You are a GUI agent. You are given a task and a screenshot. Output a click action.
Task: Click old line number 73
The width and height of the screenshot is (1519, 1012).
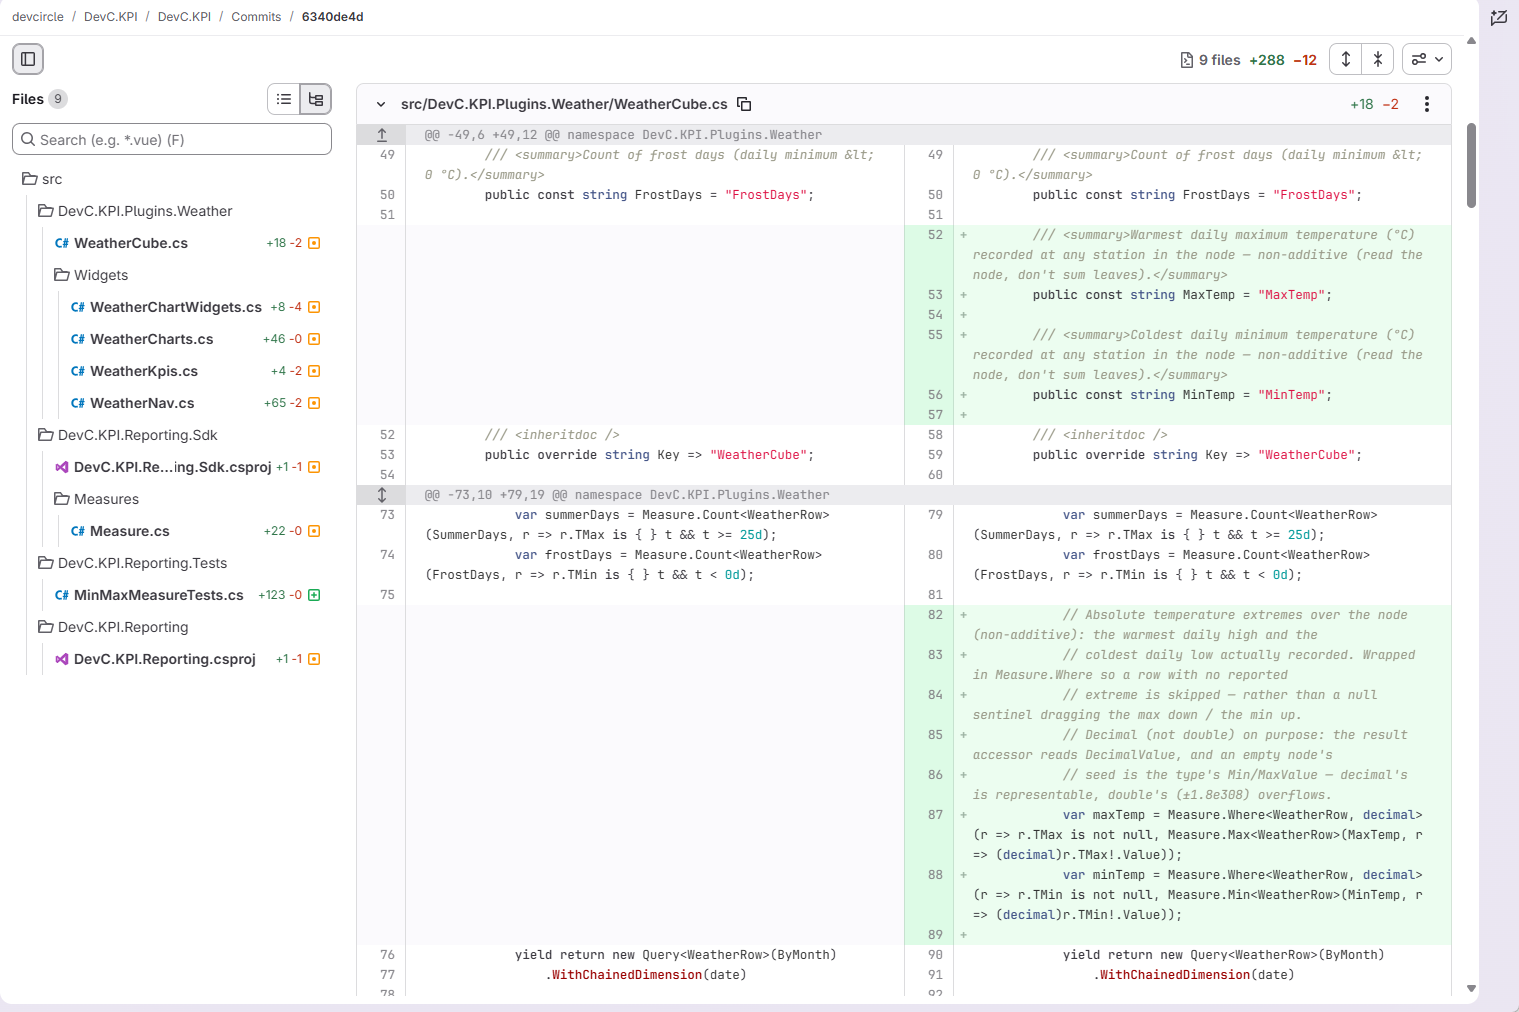387,515
